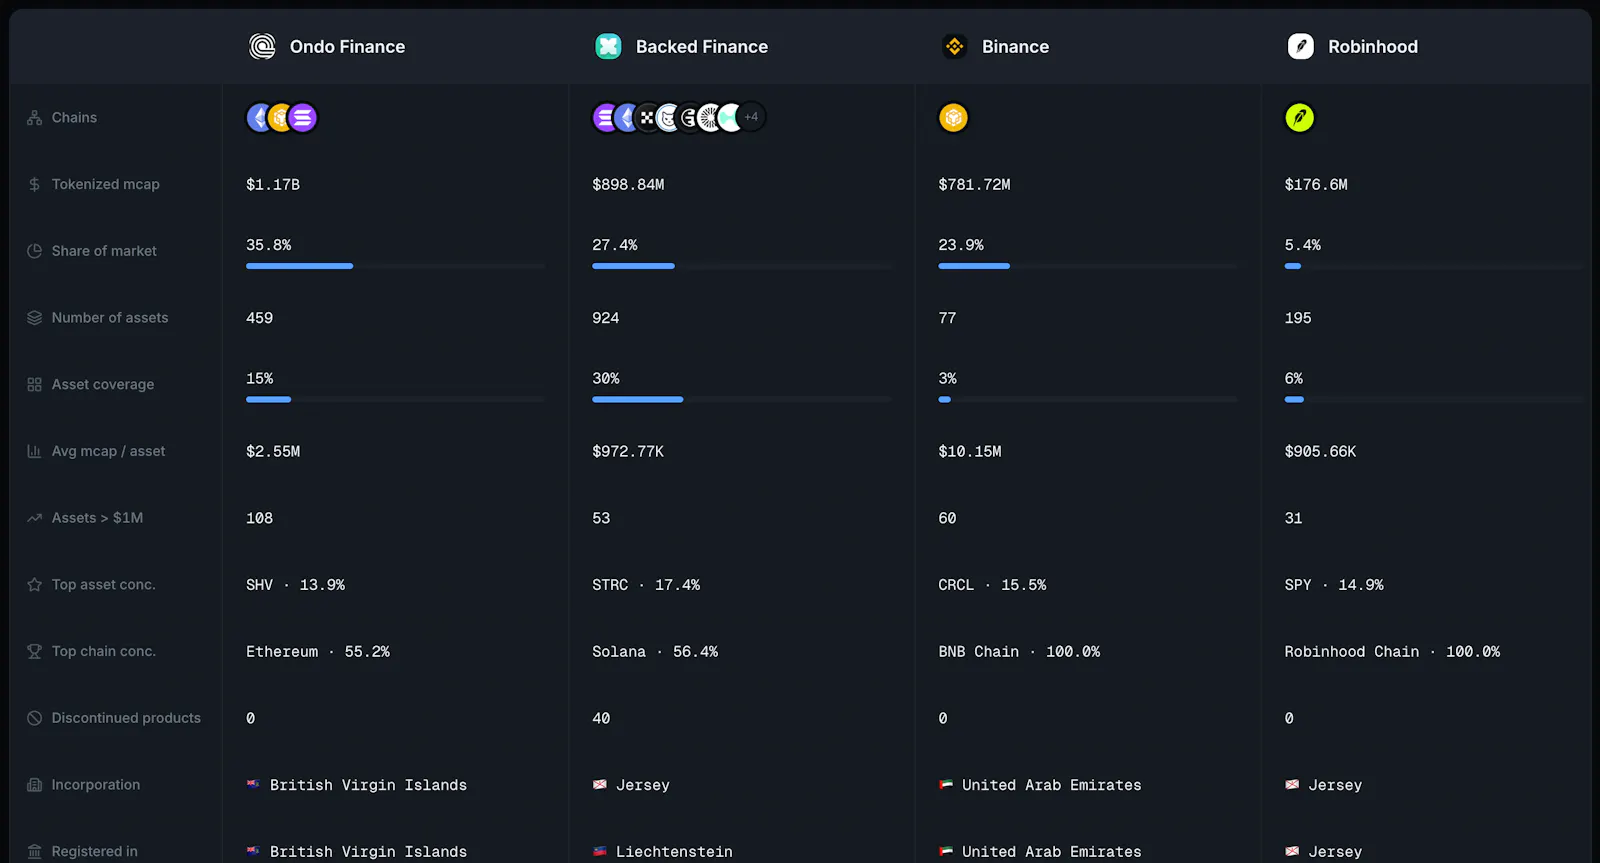Click the Top chain conc. trophy icon
This screenshot has height=863, width=1600.
(34, 651)
